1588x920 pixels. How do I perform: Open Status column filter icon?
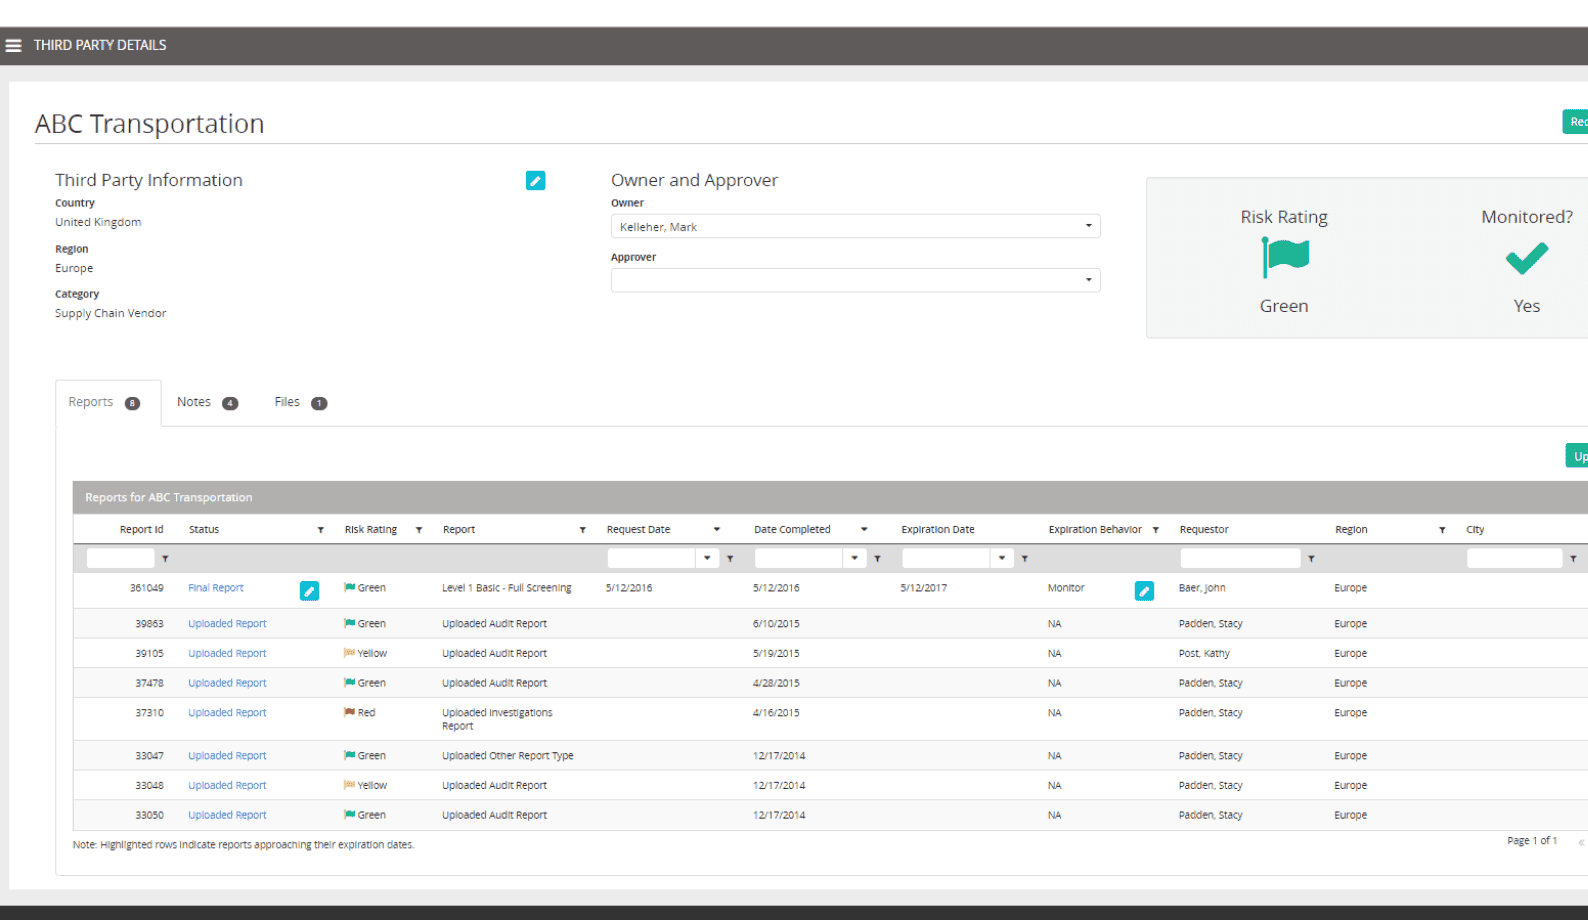point(321,530)
